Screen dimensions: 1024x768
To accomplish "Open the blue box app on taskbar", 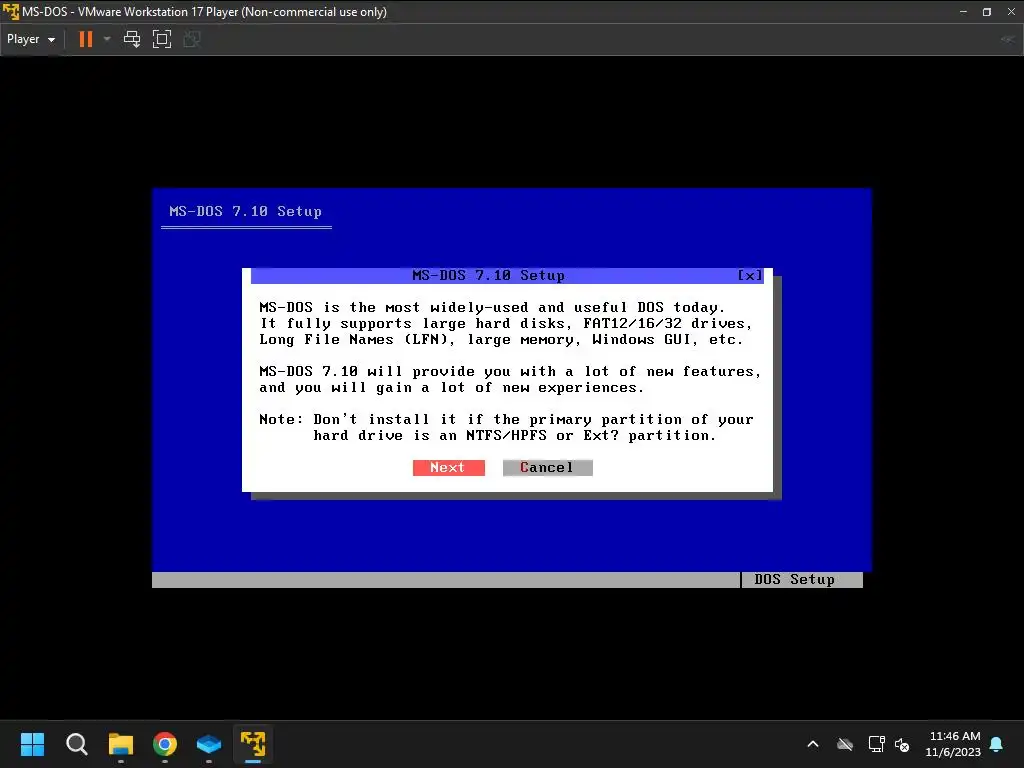I will click(209, 744).
